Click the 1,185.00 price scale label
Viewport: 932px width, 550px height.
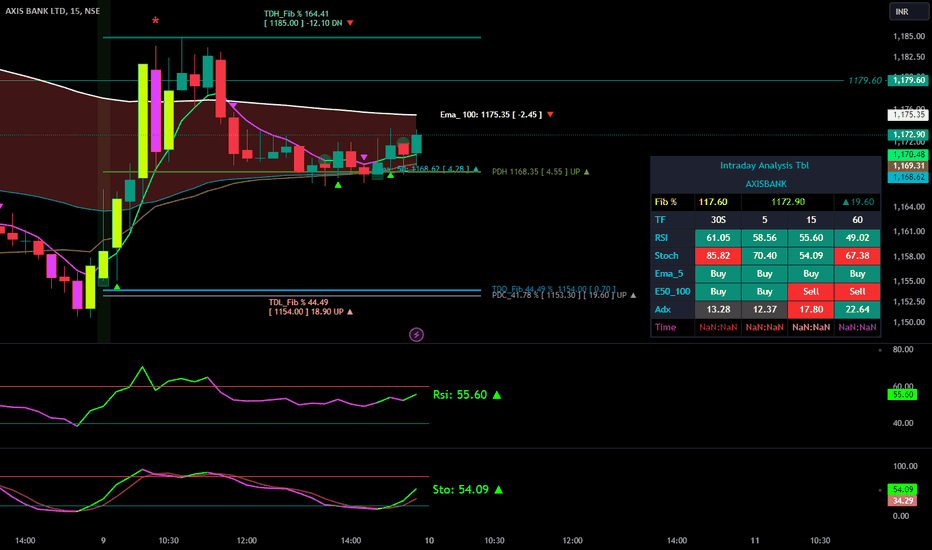(909, 36)
